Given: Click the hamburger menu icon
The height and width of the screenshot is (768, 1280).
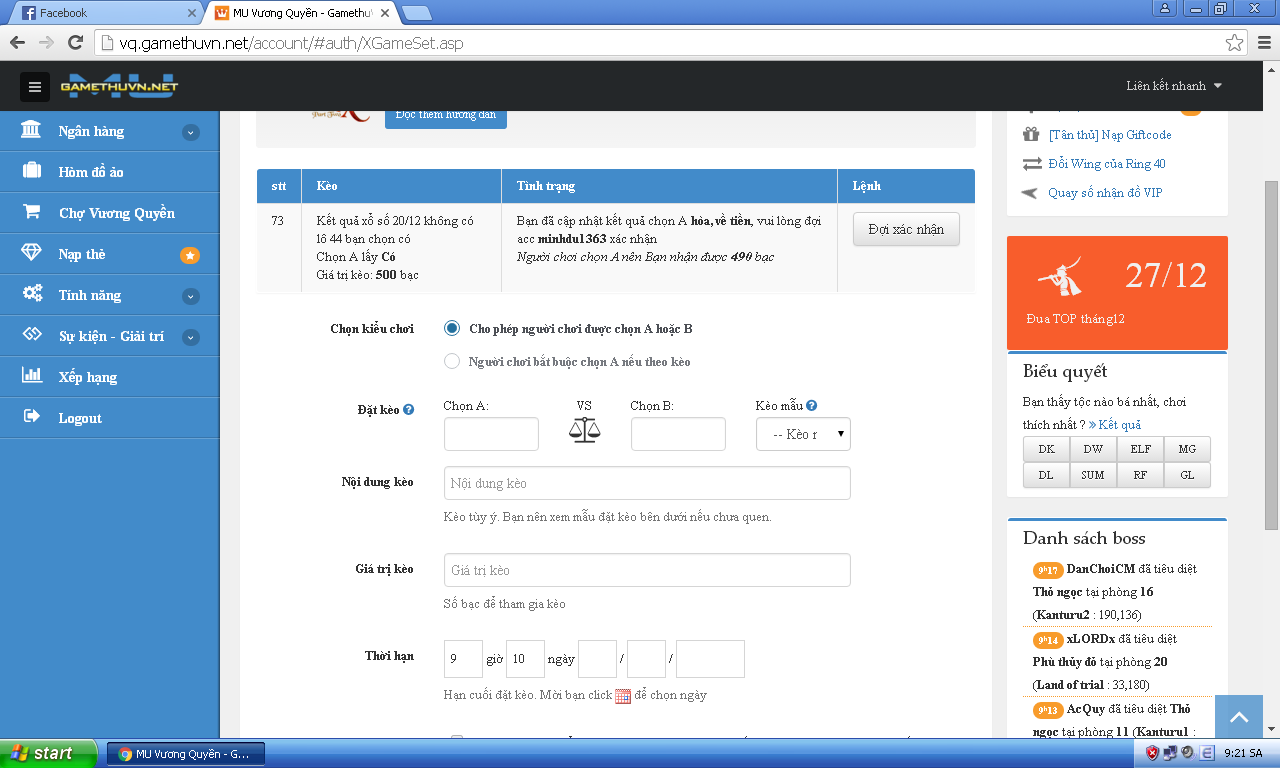Looking at the screenshot, I should pyautogui.click(x=35, y=87).
